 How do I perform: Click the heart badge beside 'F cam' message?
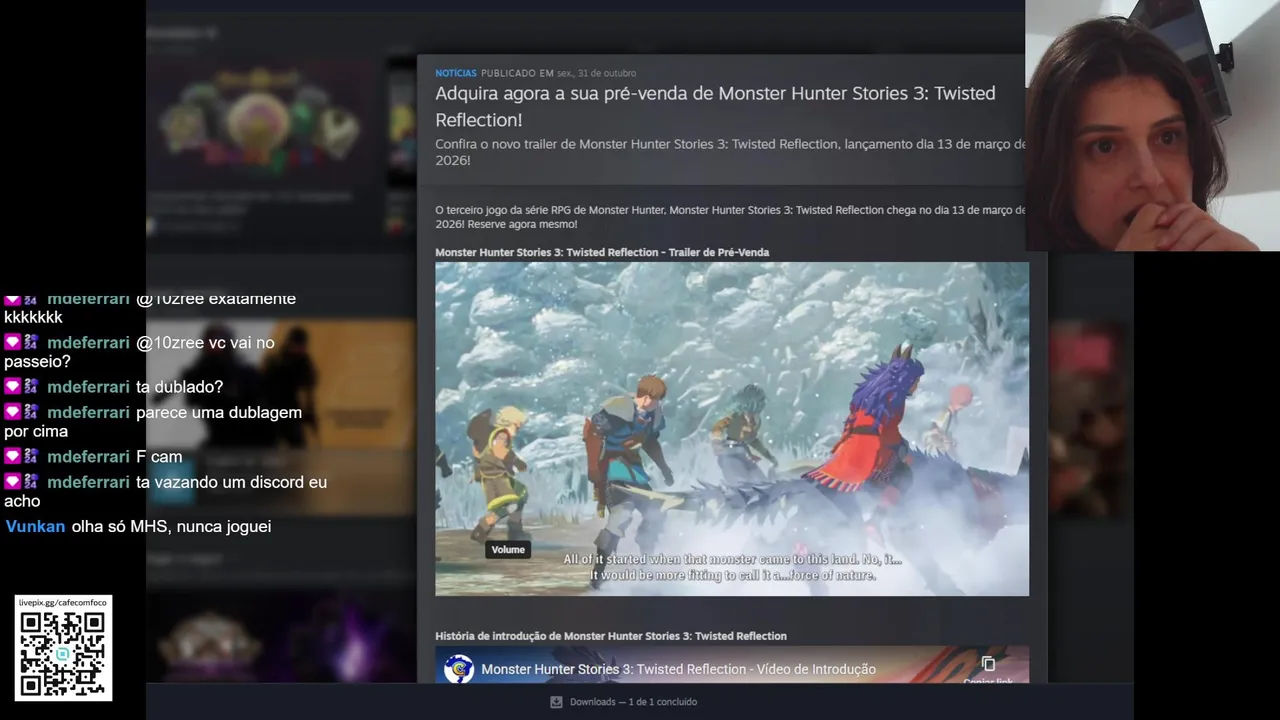[12, 456]
